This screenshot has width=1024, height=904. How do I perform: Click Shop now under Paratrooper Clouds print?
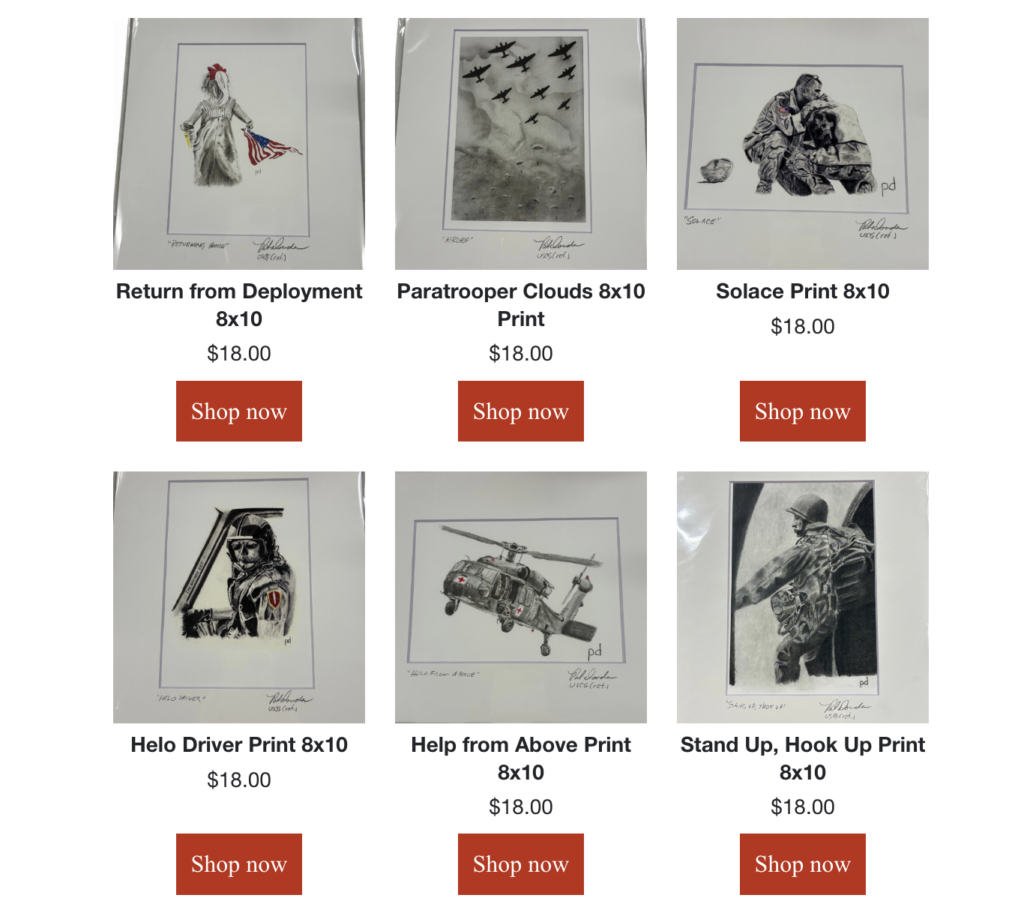[520, 411]
